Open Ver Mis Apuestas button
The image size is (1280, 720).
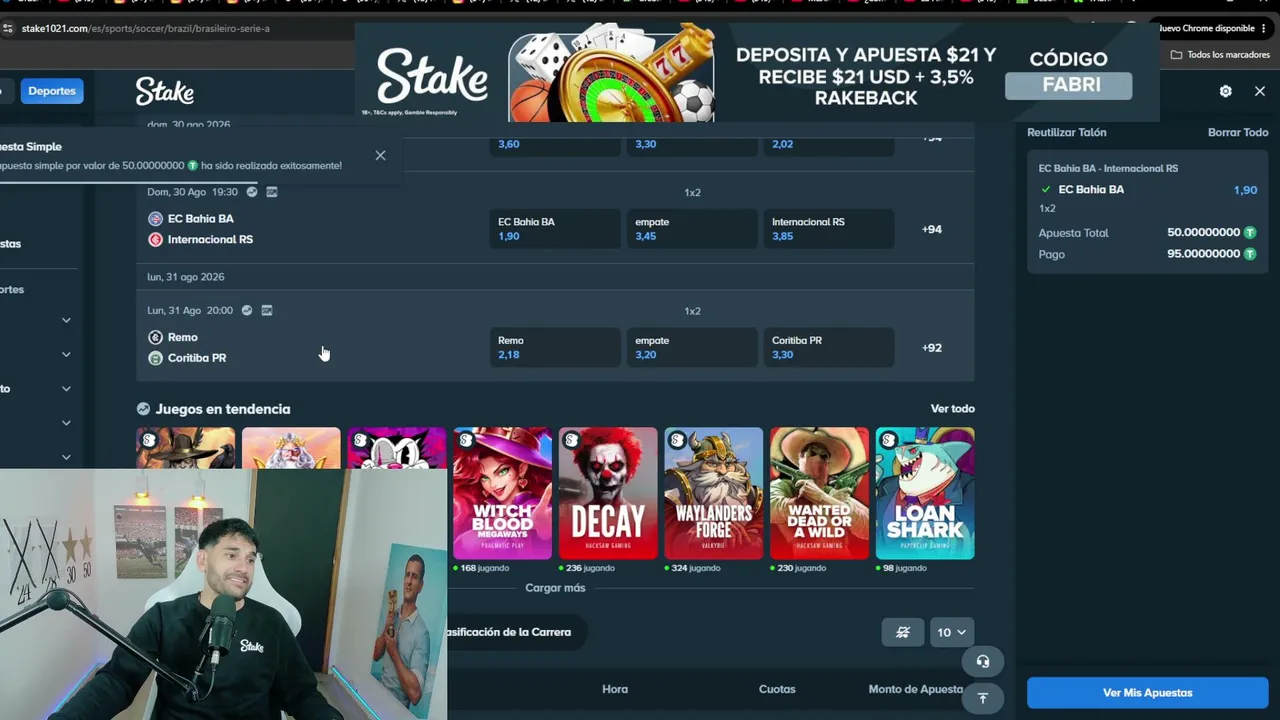click(x=1148, y=693)
